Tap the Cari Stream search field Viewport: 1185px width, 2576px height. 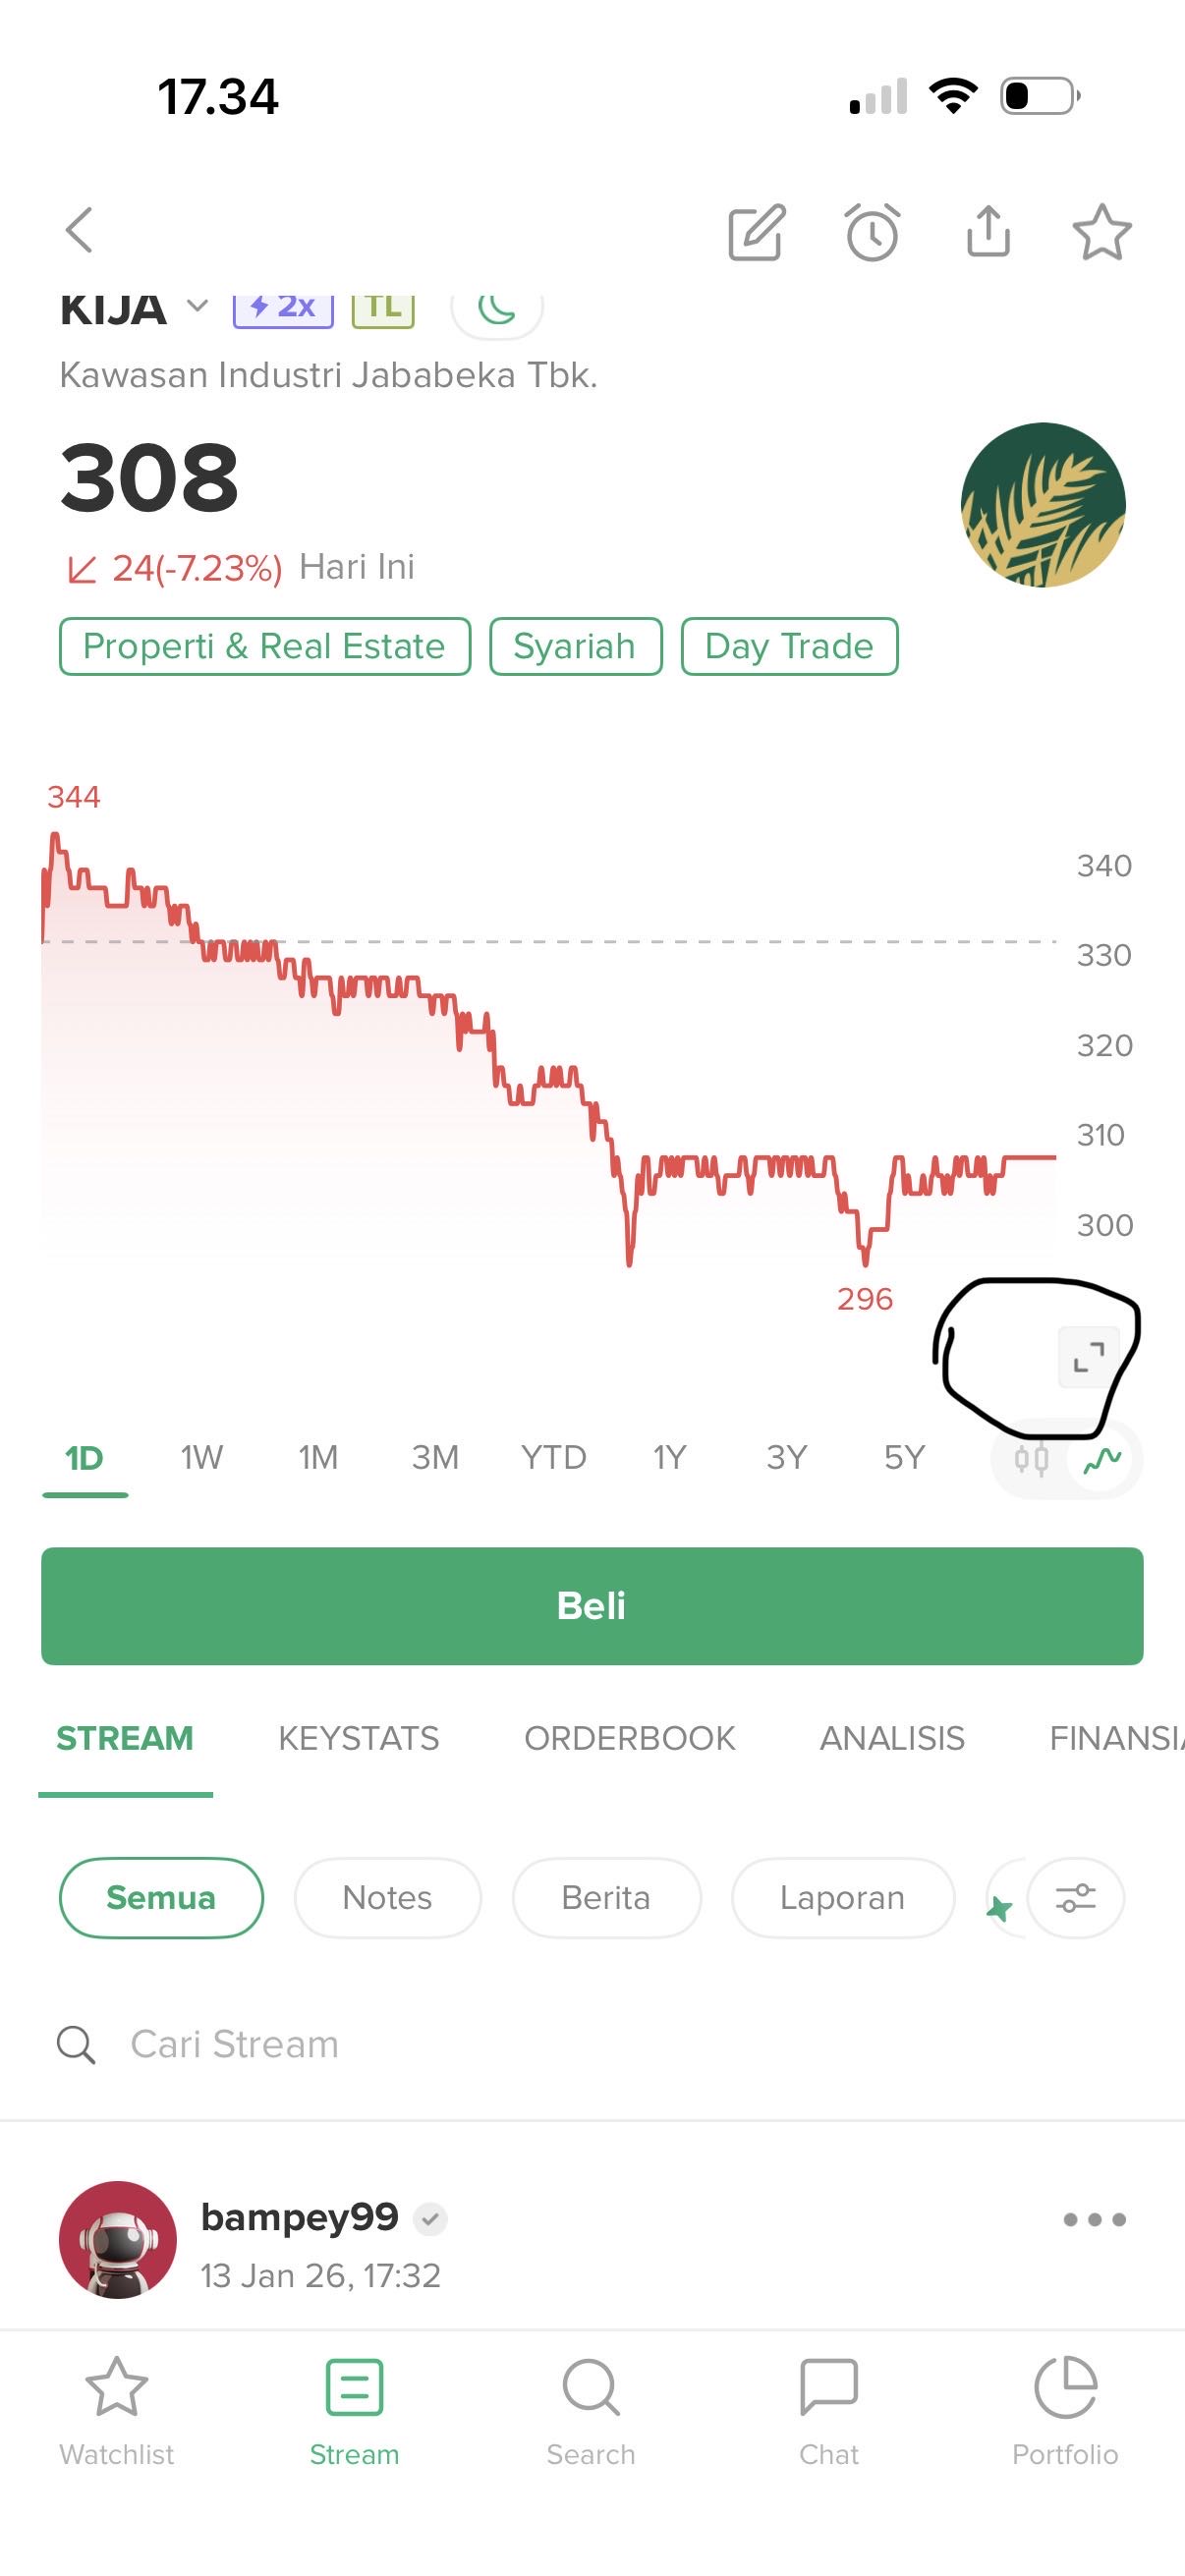click(400, 2044)
